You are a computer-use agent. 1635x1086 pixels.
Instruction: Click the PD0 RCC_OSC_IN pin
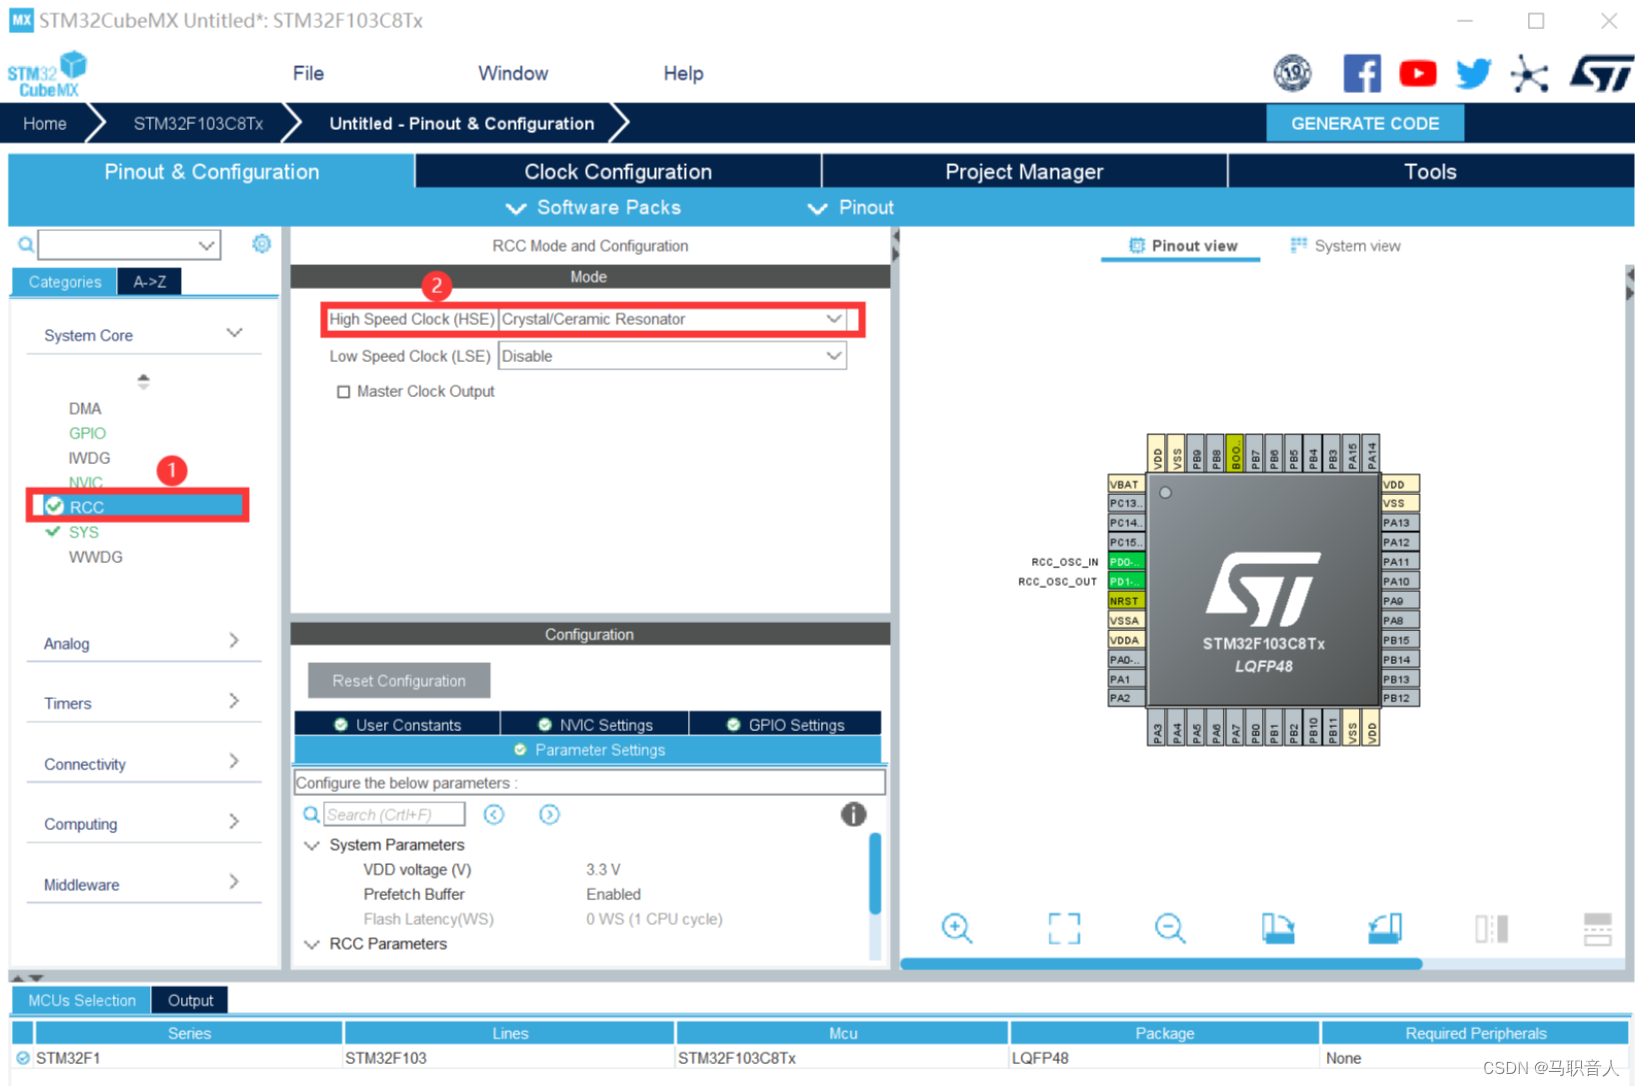1126,562
